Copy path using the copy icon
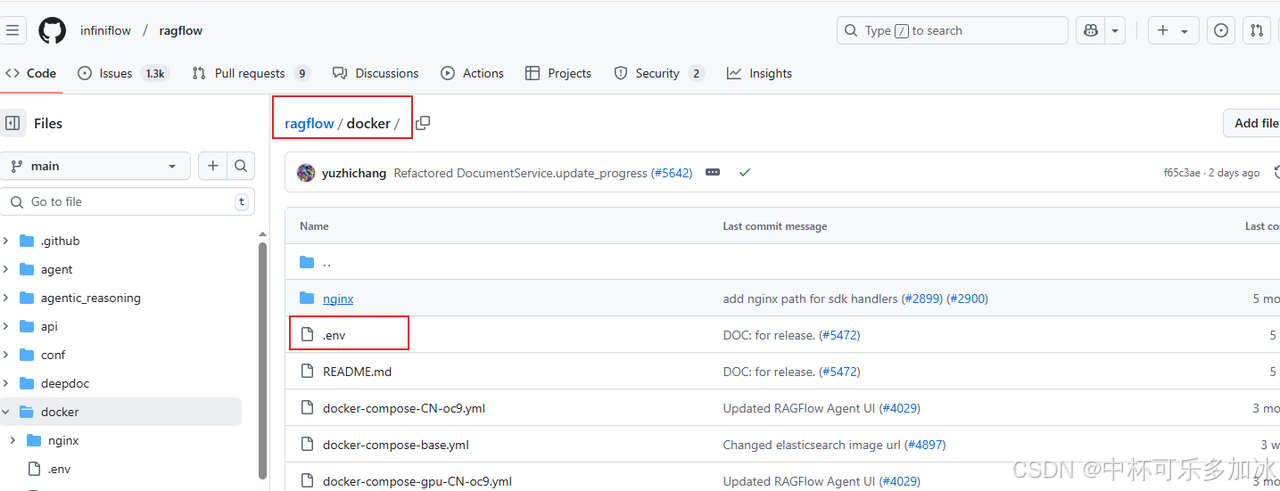The image size is (1280, 491). 423,123
